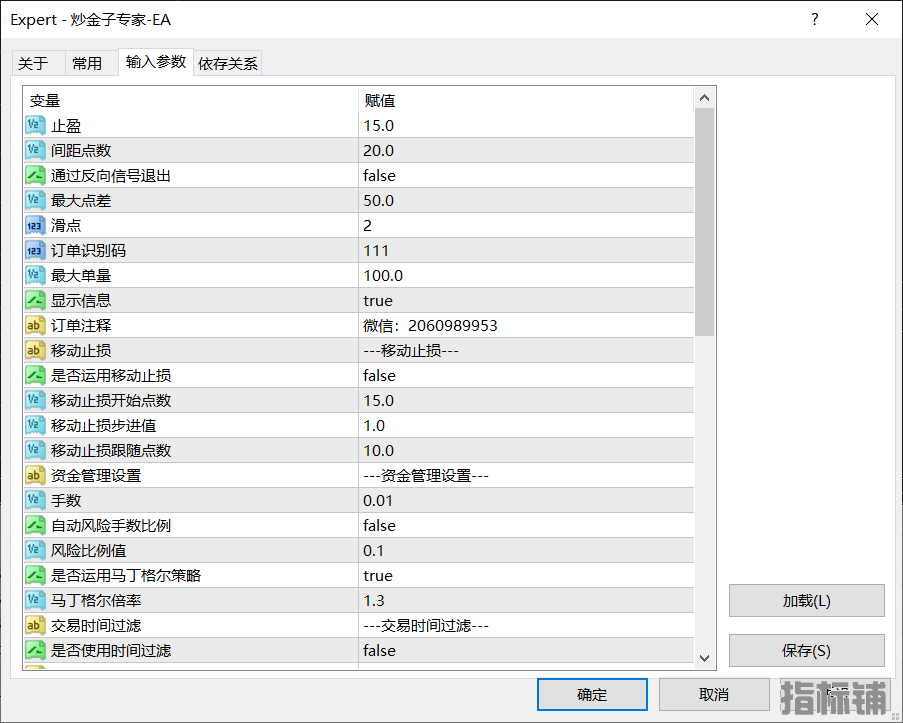Click the double icon beside 移动止损步进值
The image size is (903, 723).
35,425
